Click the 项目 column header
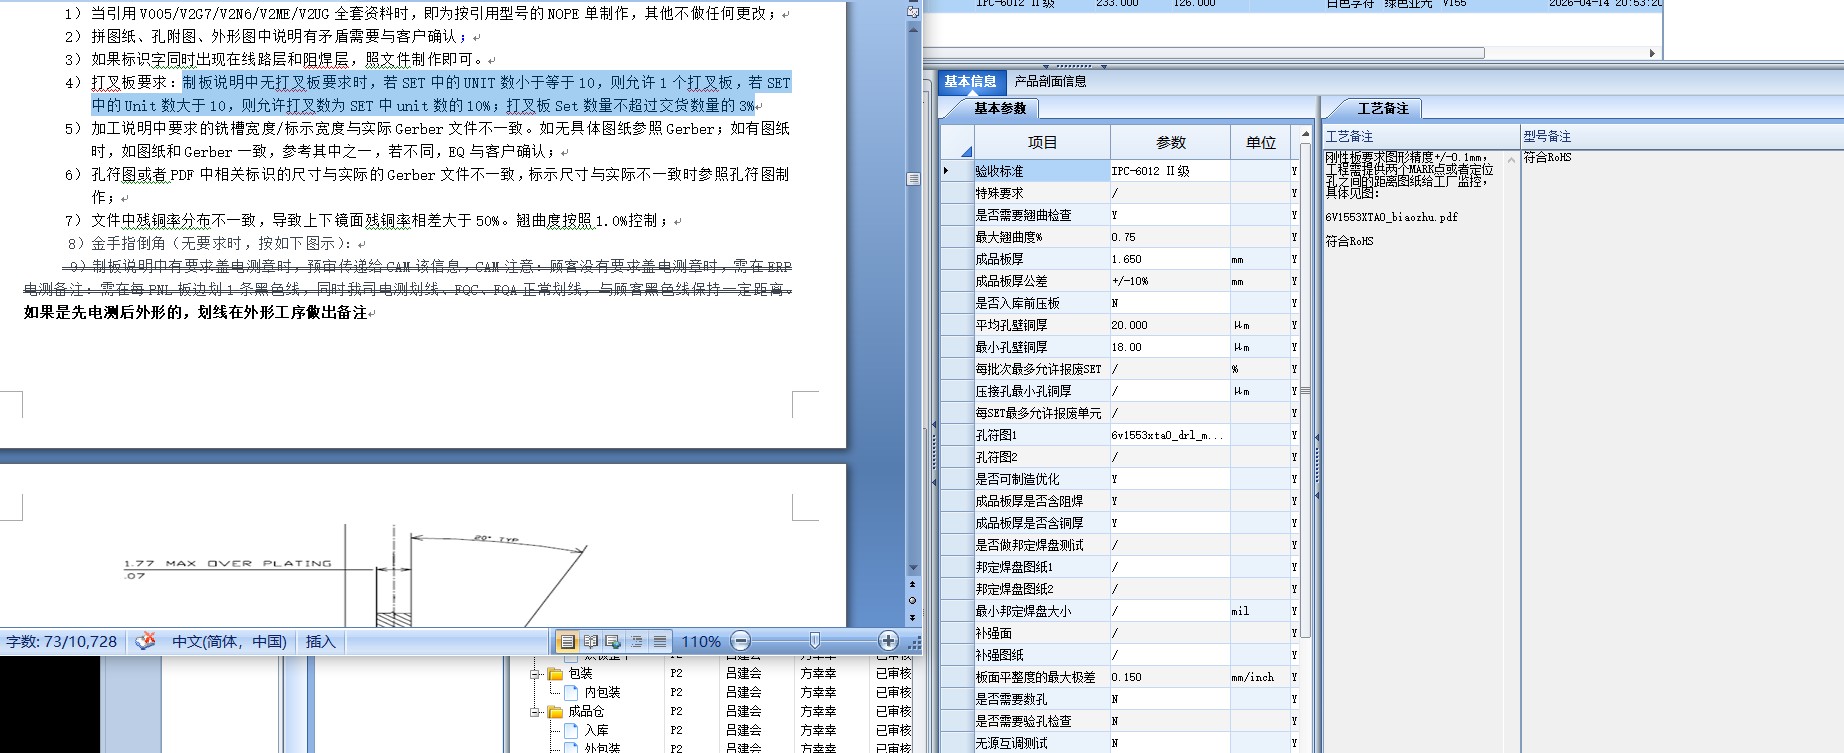1844x753 pixels. [x=1042, y=142]
